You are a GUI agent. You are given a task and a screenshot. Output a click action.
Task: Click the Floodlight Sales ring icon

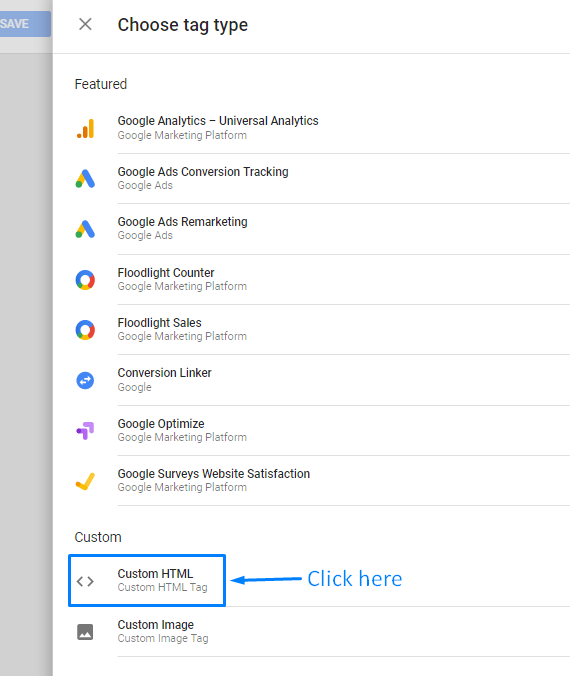pyautogui.click(x=85, y=330)
